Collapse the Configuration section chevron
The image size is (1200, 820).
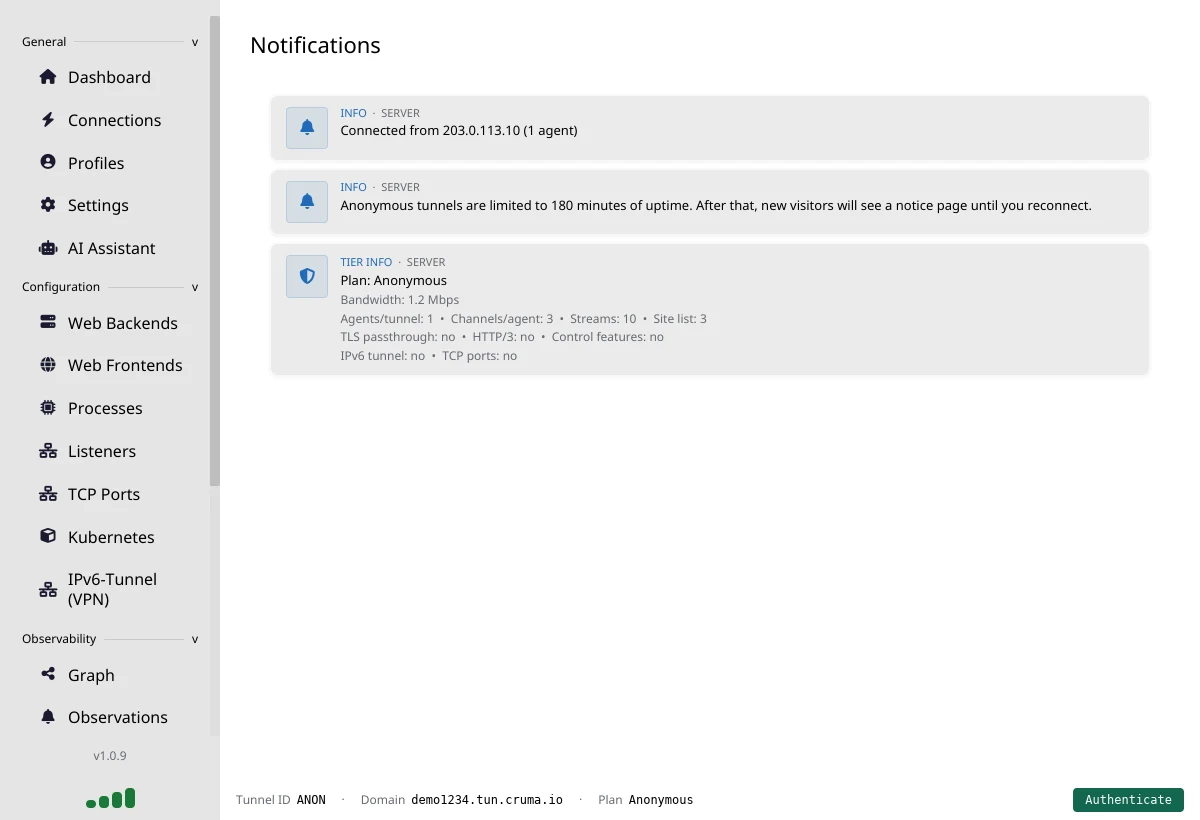195,287
